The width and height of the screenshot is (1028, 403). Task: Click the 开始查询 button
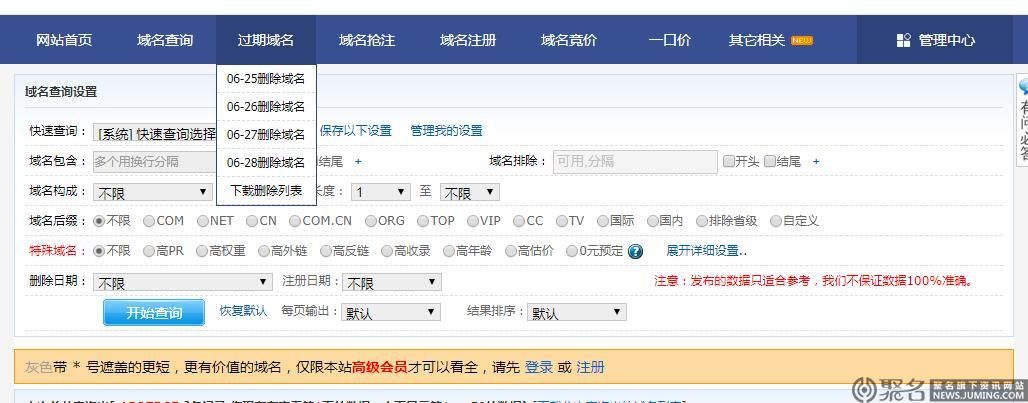tap(154, 312)
